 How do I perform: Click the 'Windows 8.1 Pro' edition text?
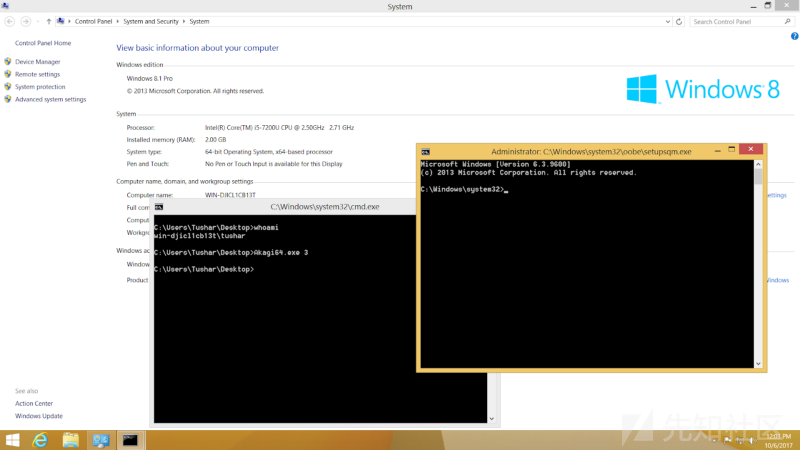149,79
